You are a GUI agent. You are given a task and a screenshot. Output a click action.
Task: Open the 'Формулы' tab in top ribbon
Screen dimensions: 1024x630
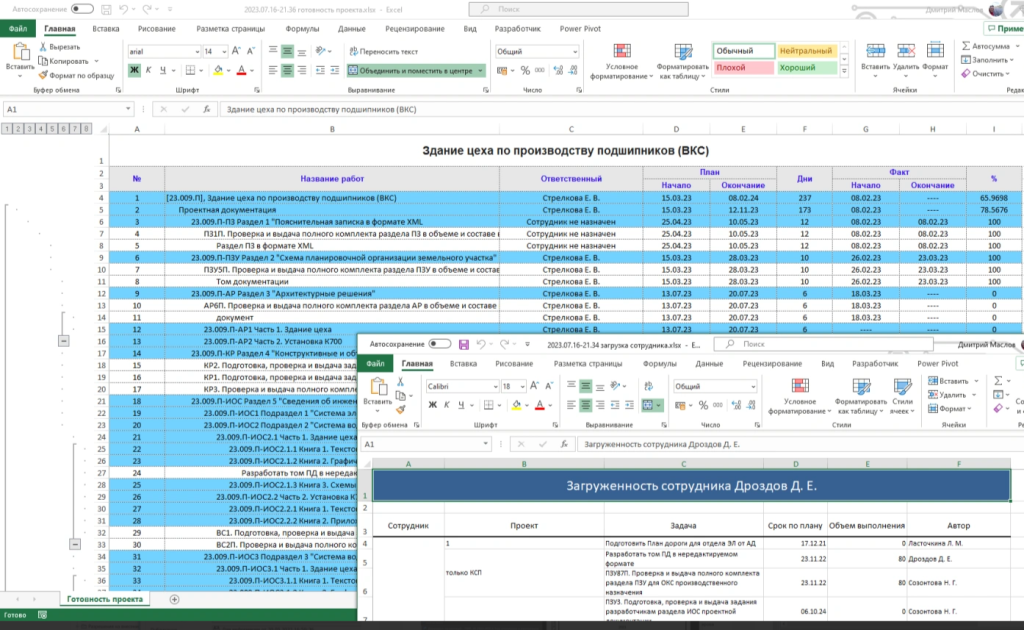click(302, 29)
